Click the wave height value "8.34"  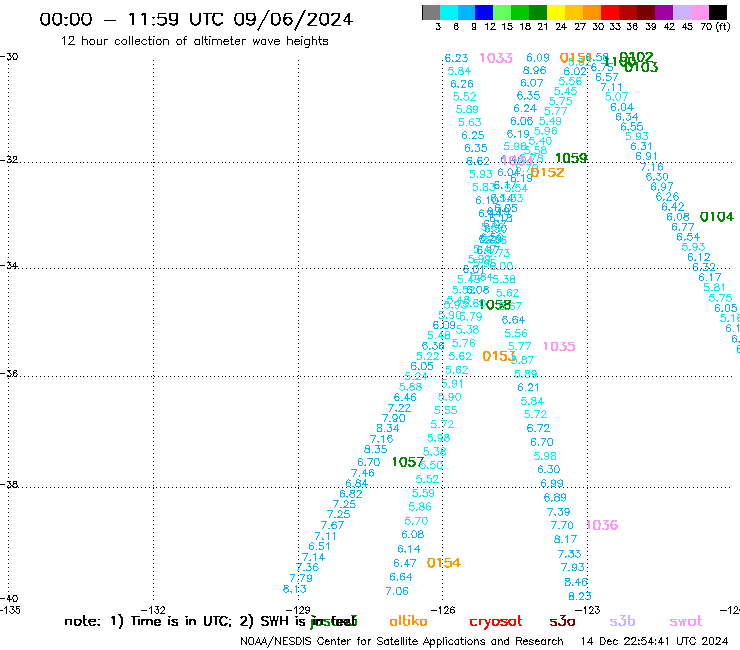click(387, 428)
